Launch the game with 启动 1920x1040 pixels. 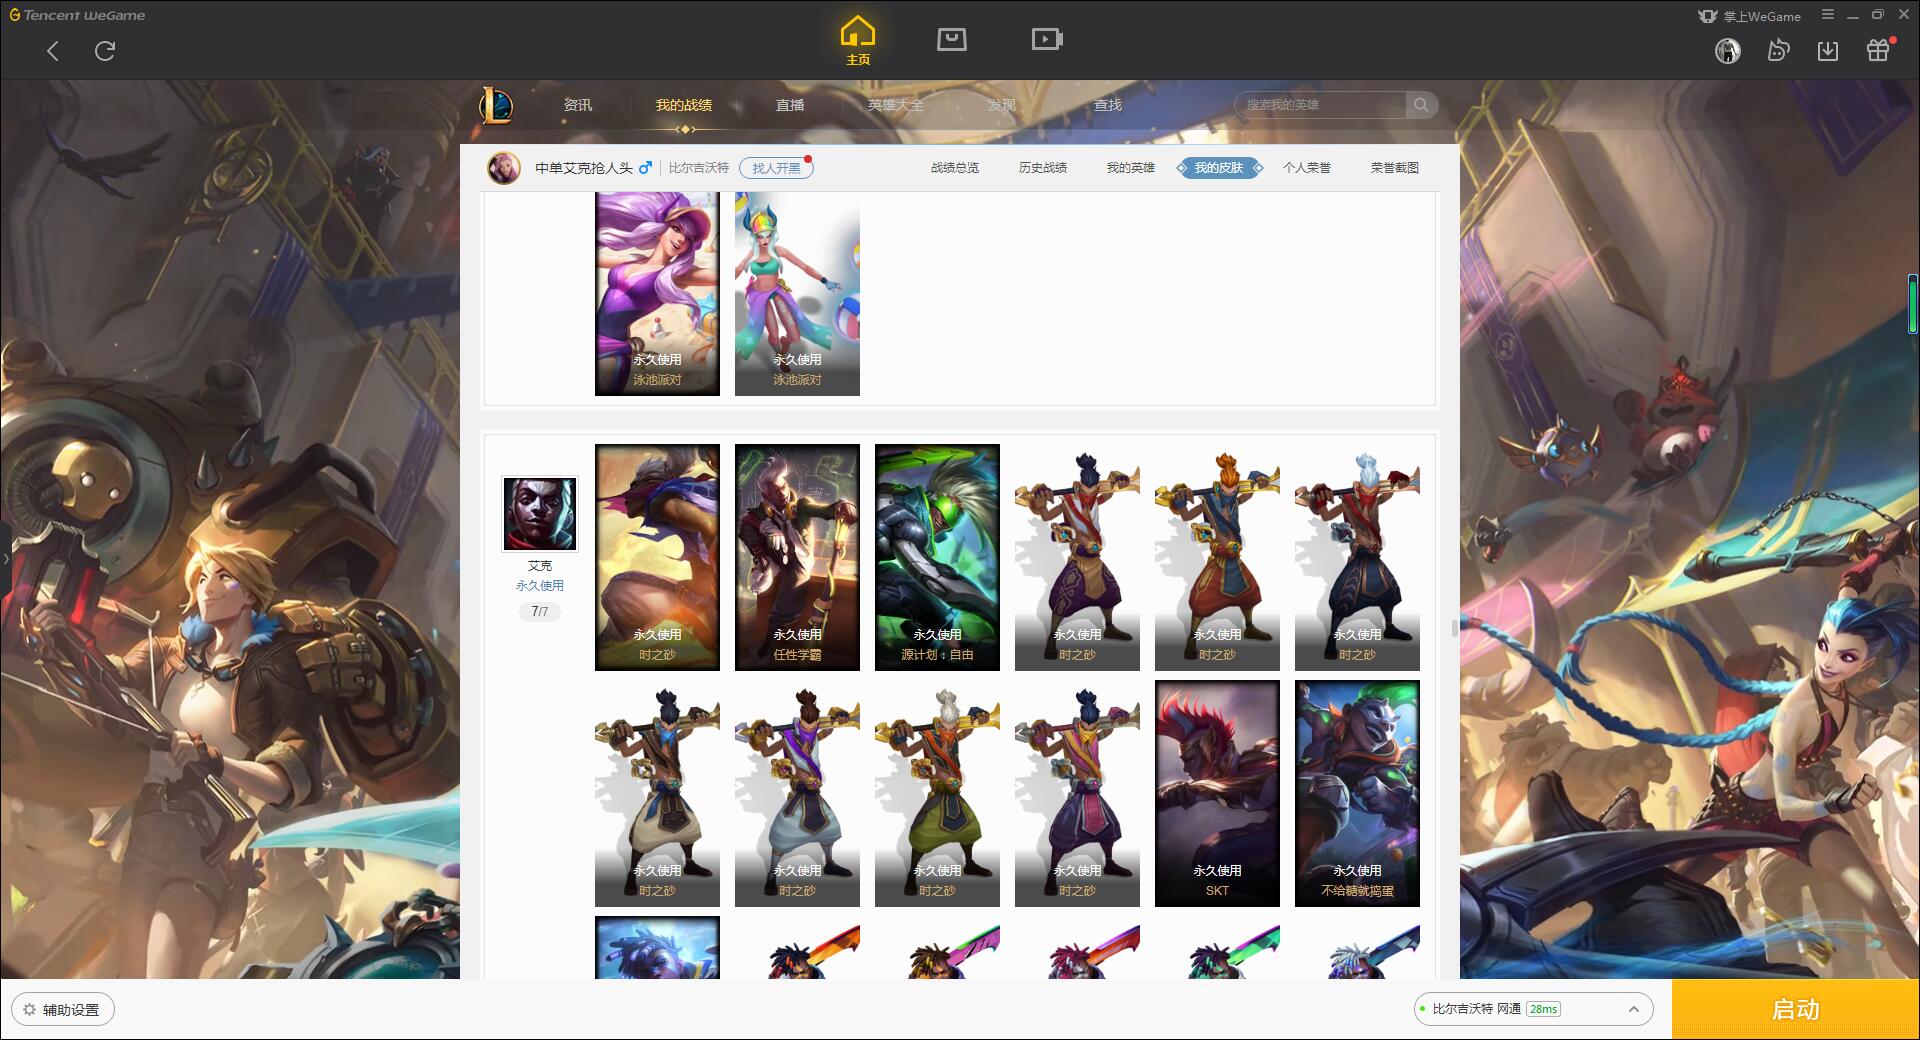(1795, 1009)
